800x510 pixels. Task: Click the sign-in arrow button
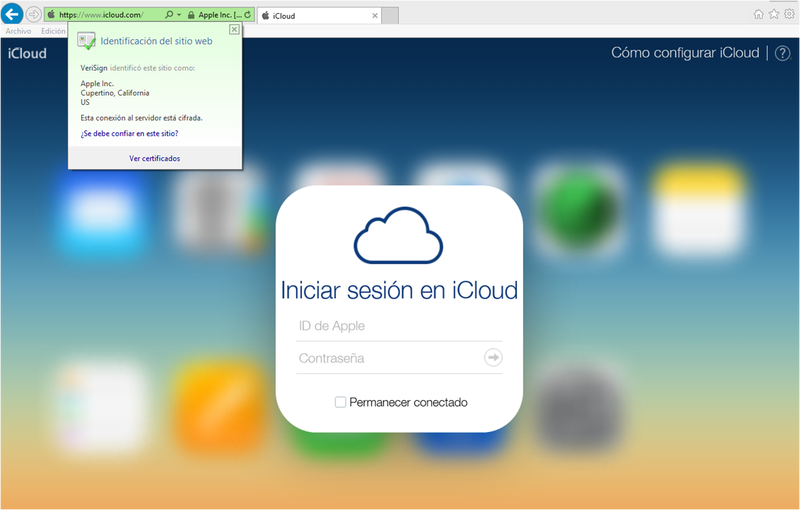(493, 358)
